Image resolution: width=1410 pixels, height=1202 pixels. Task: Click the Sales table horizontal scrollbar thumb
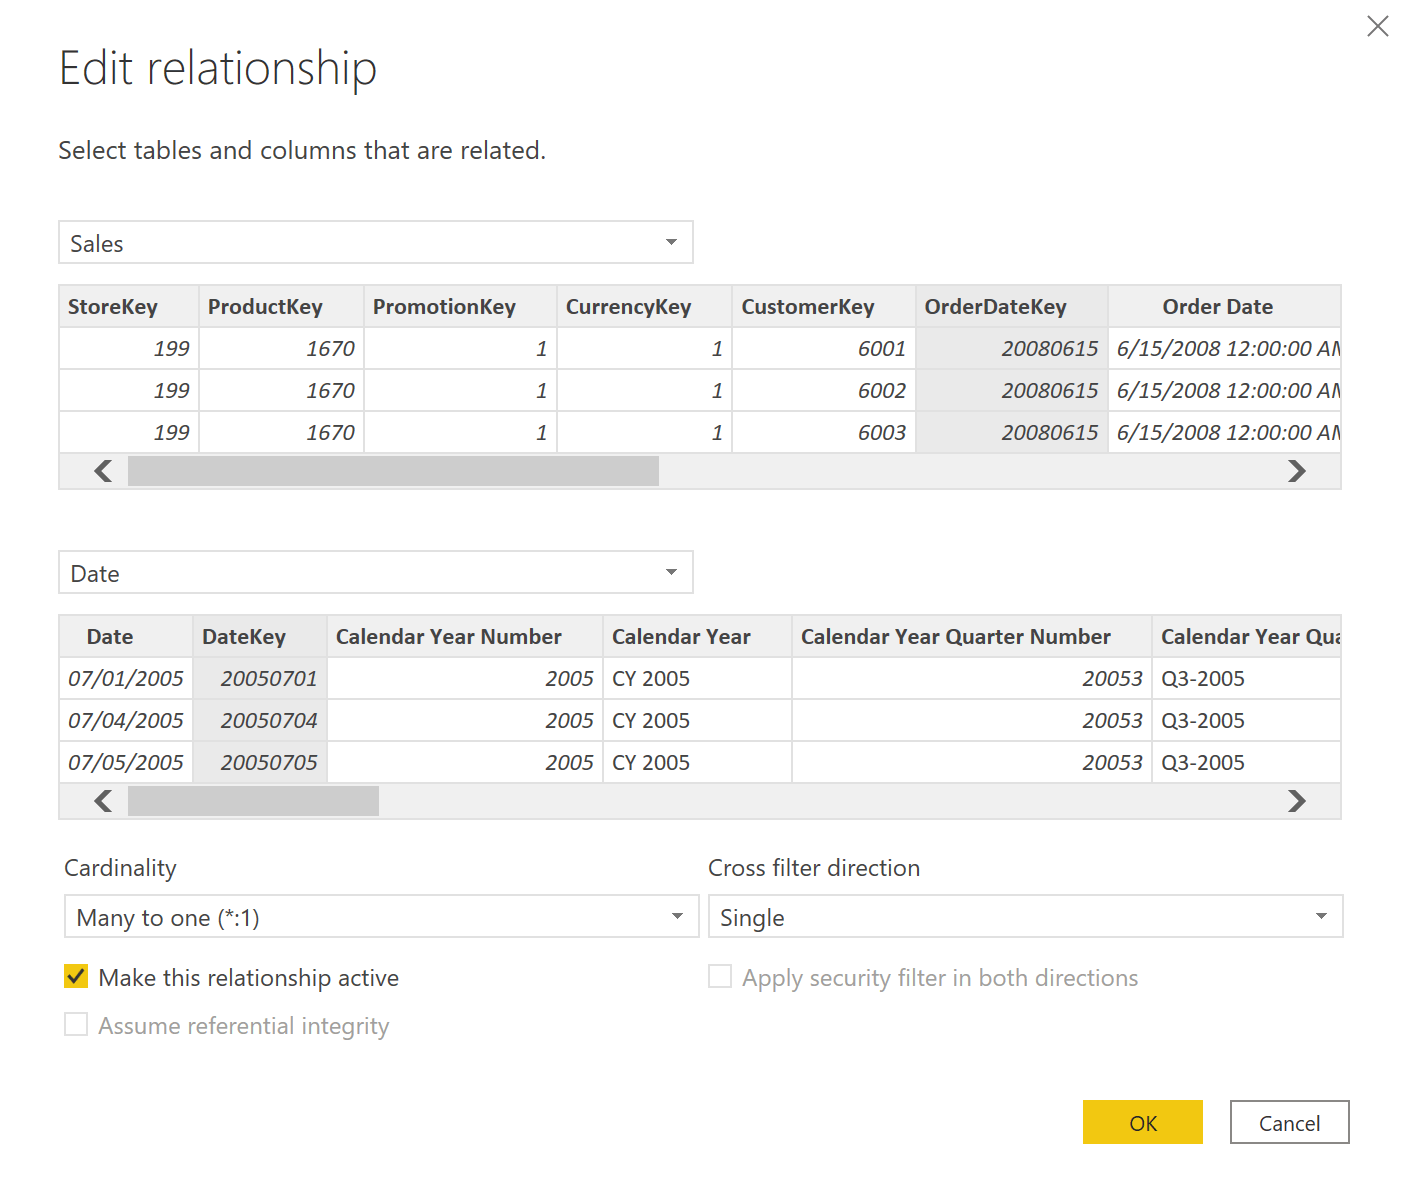click(x=393, y=471)
